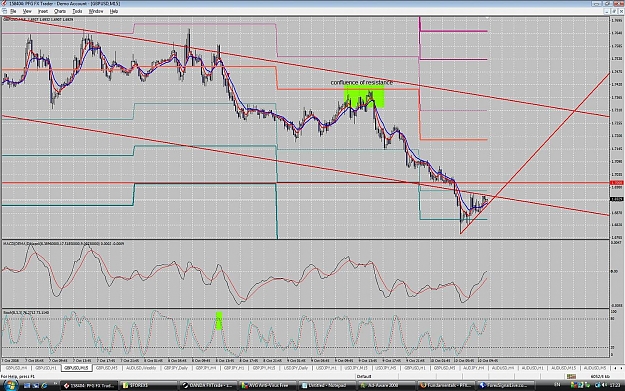Switch to the AUDUSD,H4 chart tab
This screenshot has width=625, height=391.
[503, 368]
